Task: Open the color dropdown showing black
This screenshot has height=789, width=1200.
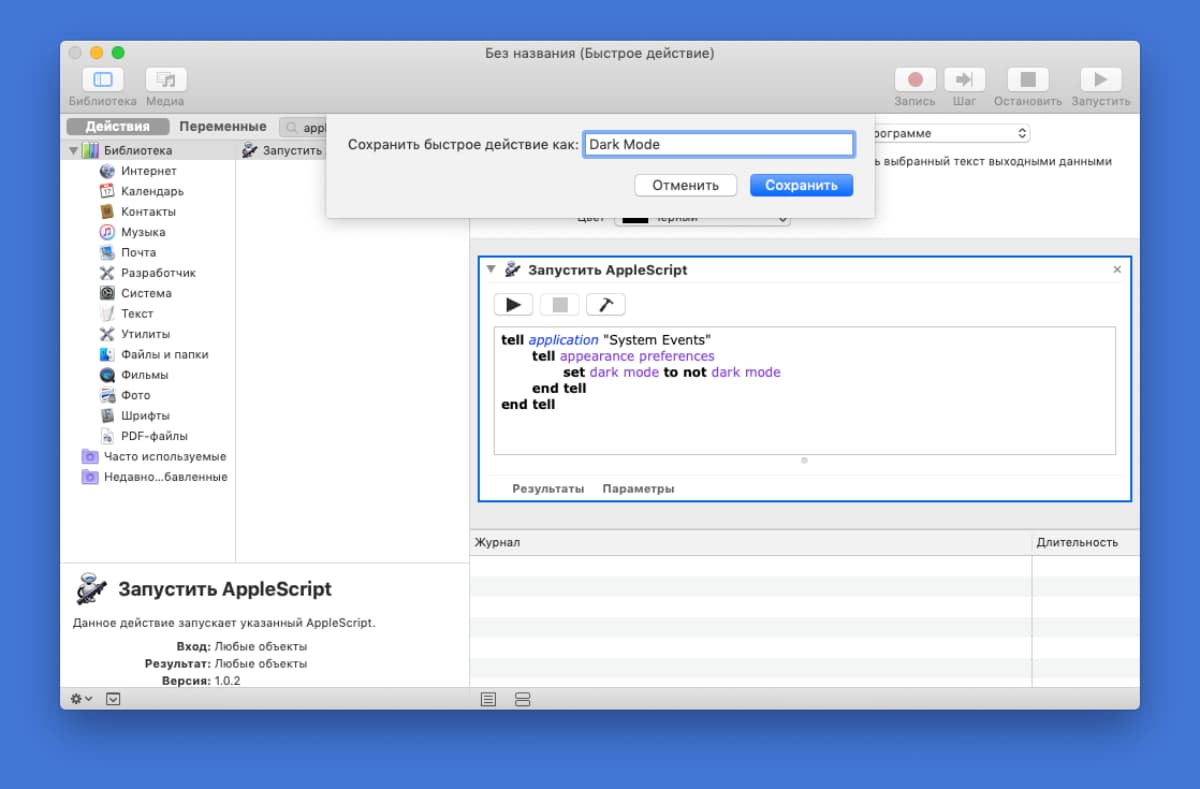Action: pyautogui.click(x=702, y=219)
